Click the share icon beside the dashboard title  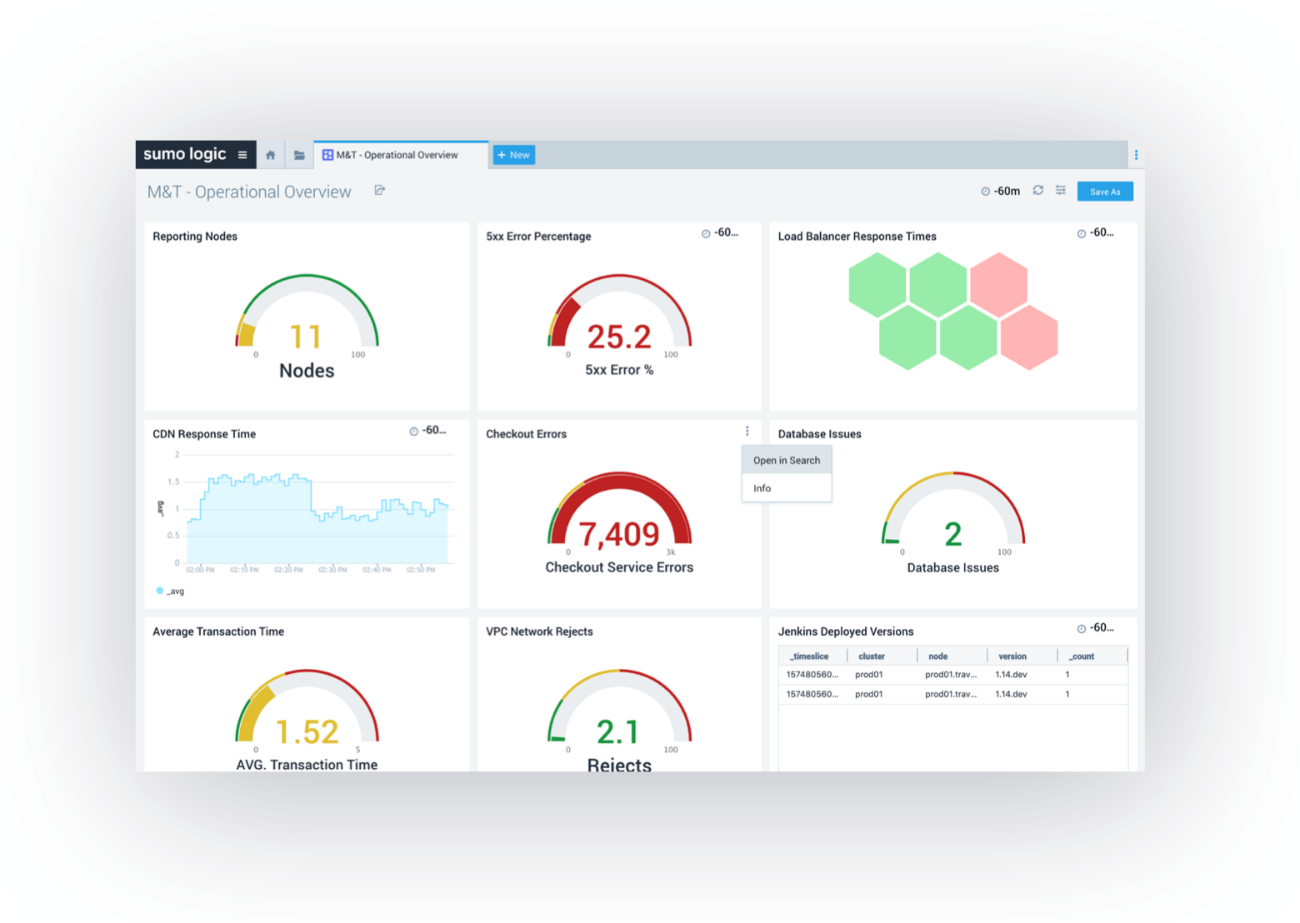click(380, 190)
